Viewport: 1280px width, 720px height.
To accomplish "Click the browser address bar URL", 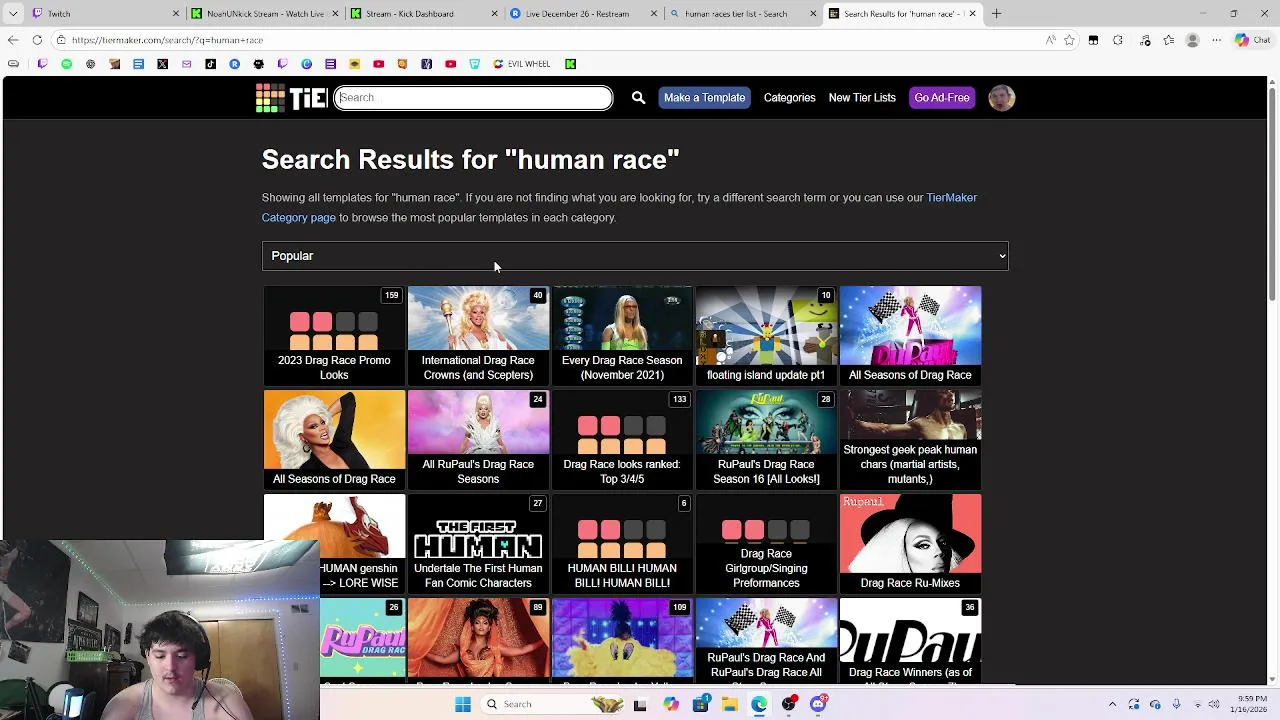I will (167, 40).
